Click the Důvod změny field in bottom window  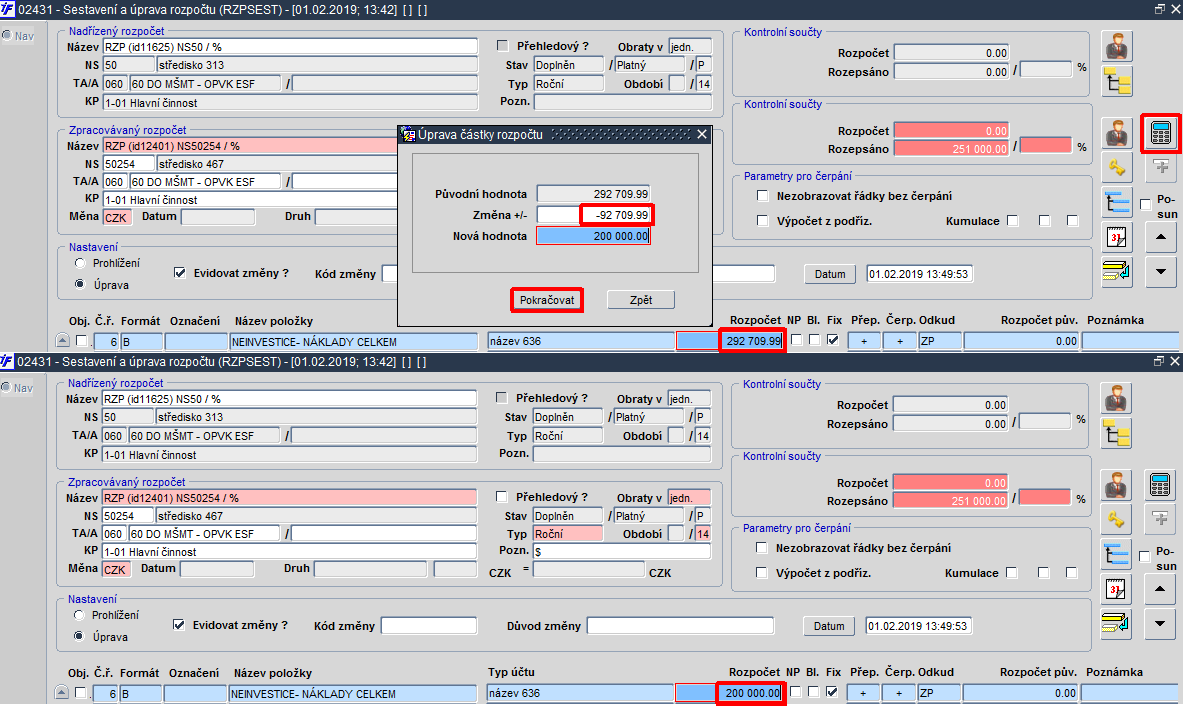click(681, 625)
